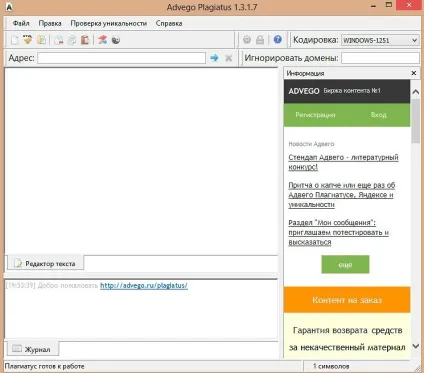This screenshot has height=373, width=424.
Task: Click inside the main text editor area
Action: click(141, 161)
